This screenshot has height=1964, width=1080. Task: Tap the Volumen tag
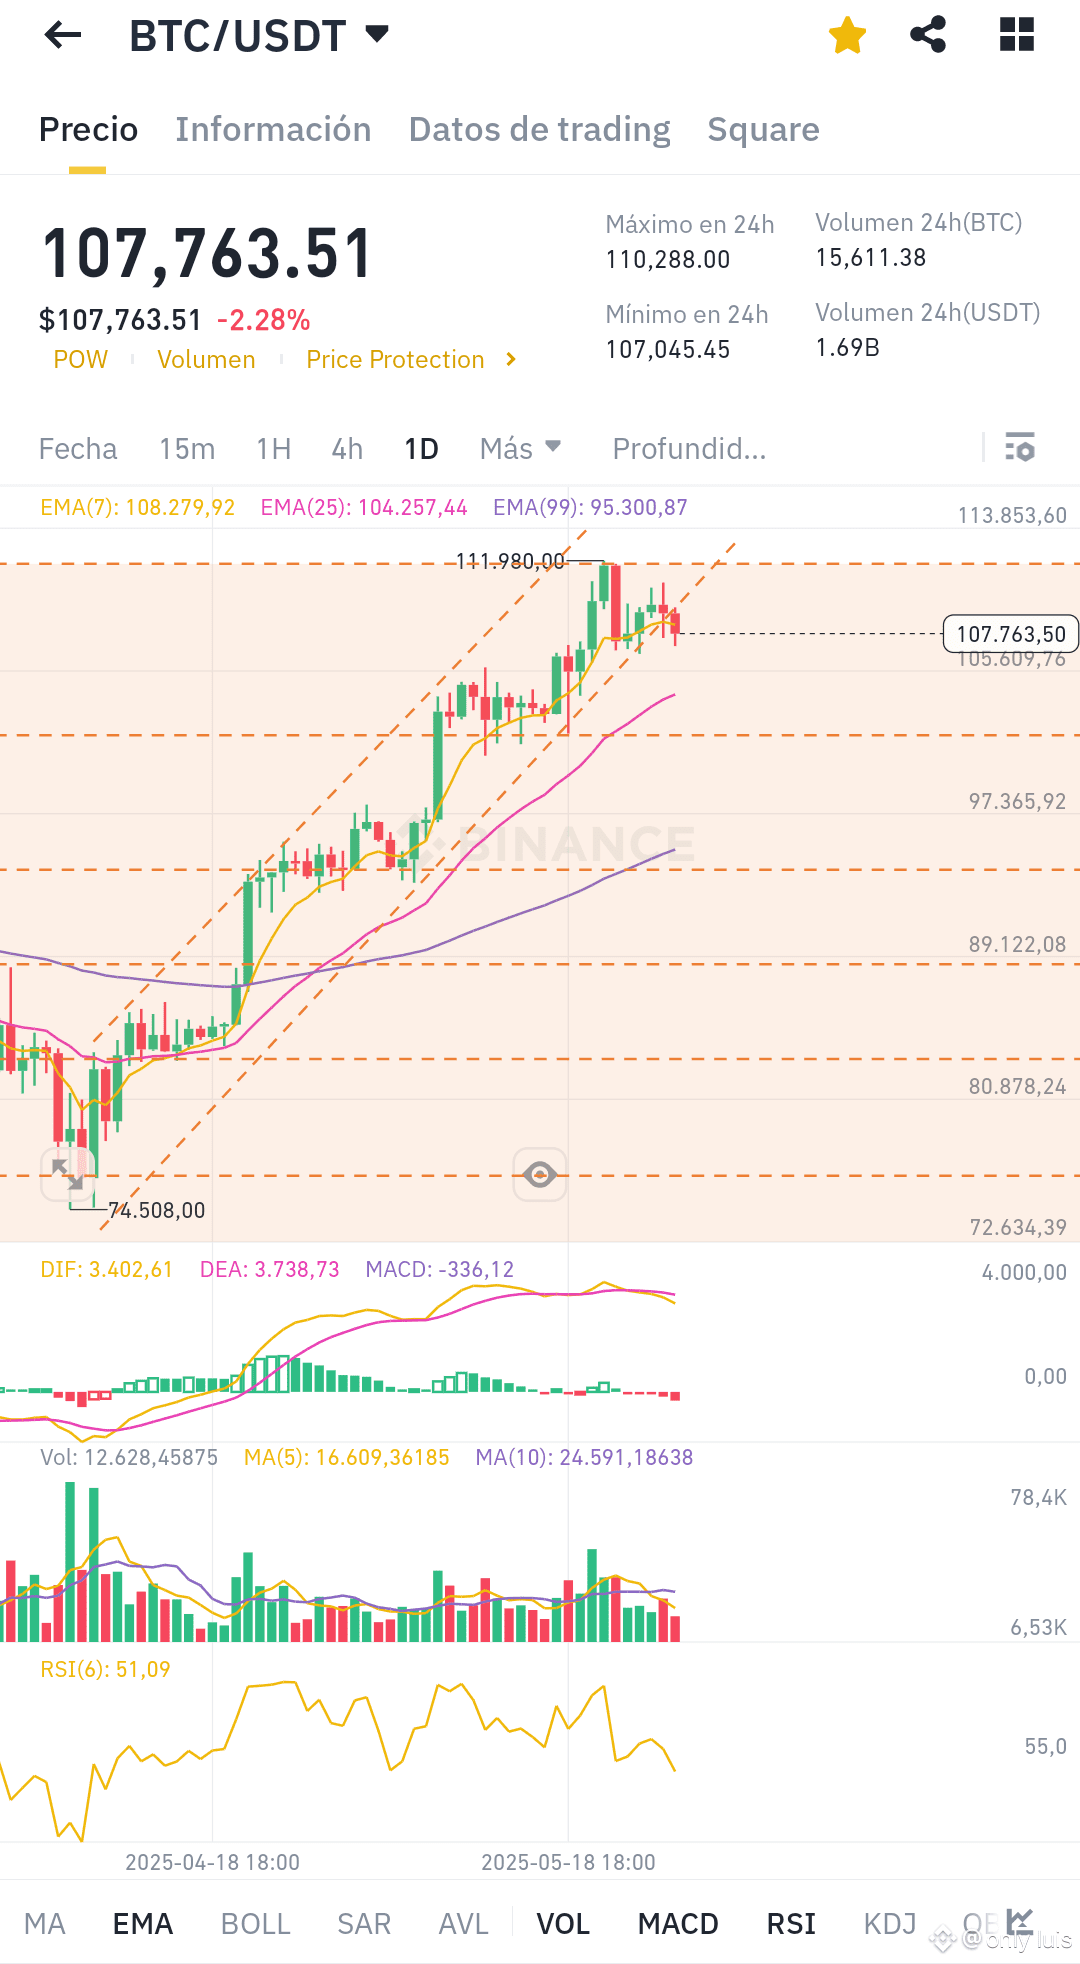[206, 360]
